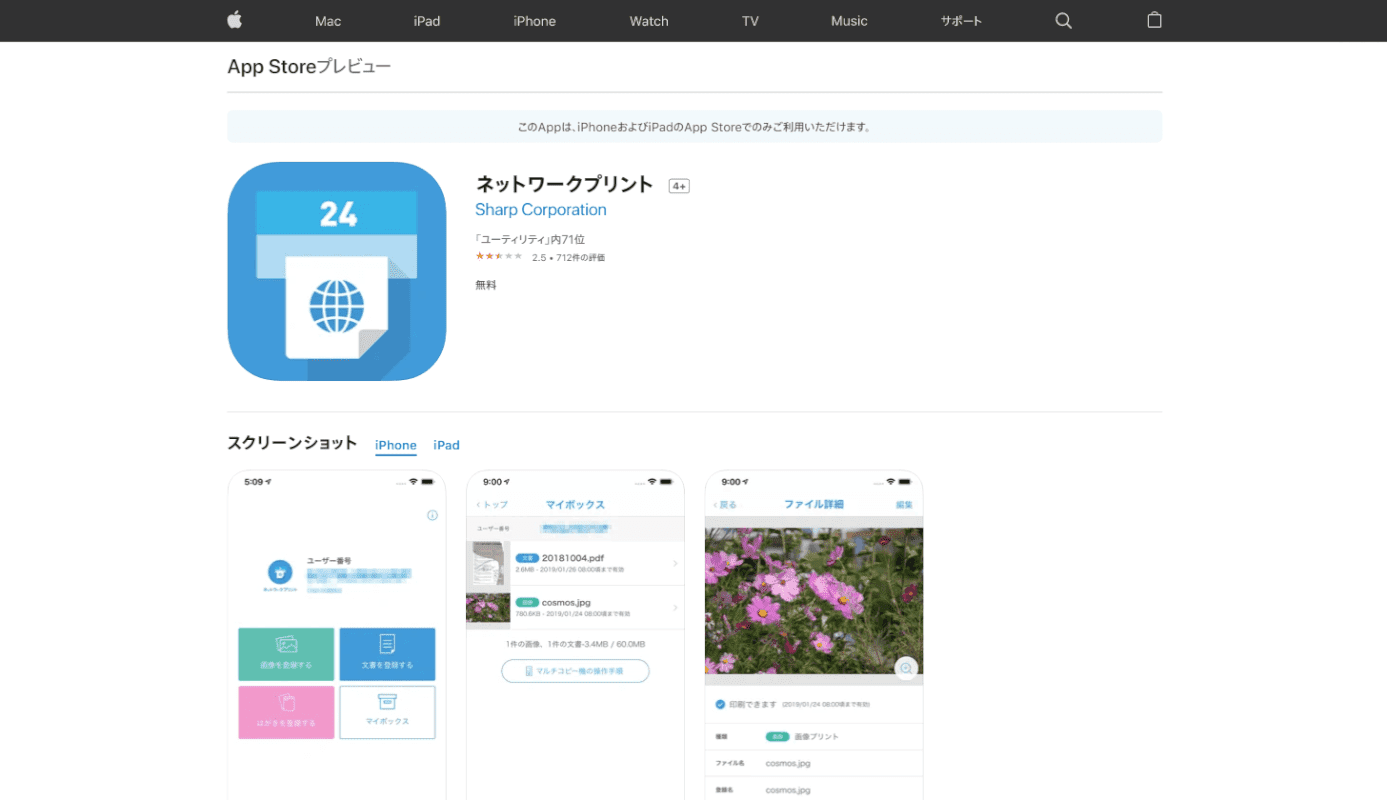Click the 印刷できます status text
The image size is (1387, 800).
tap(753, 705)
